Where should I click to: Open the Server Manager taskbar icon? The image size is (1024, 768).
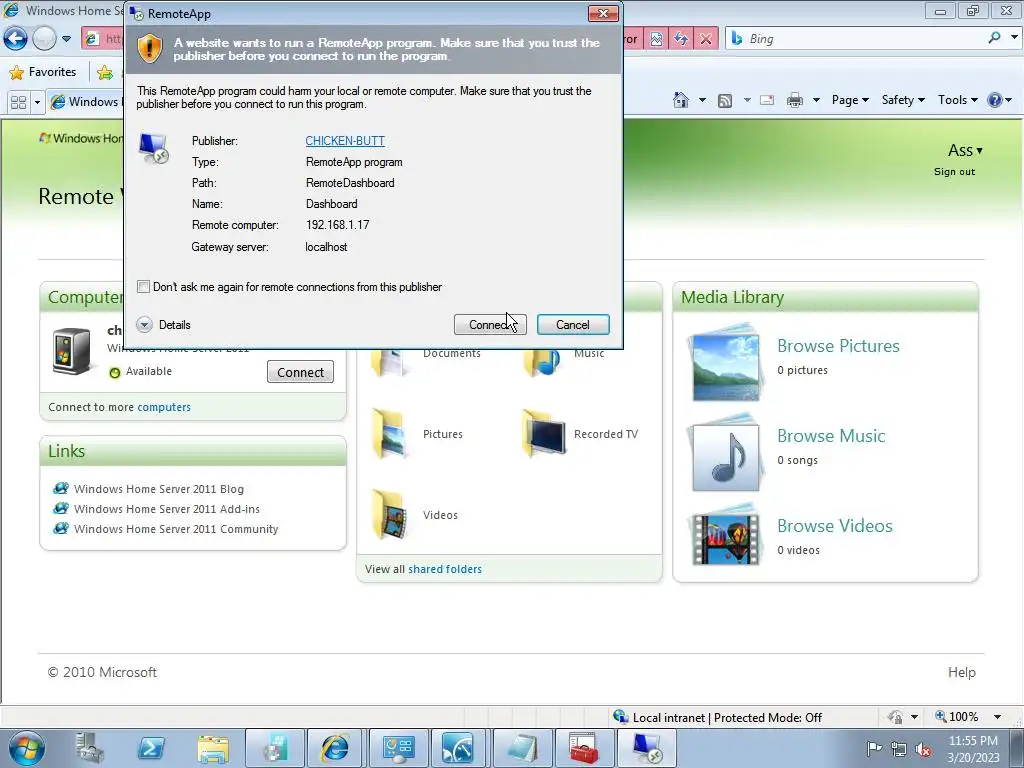coord(89,748)
